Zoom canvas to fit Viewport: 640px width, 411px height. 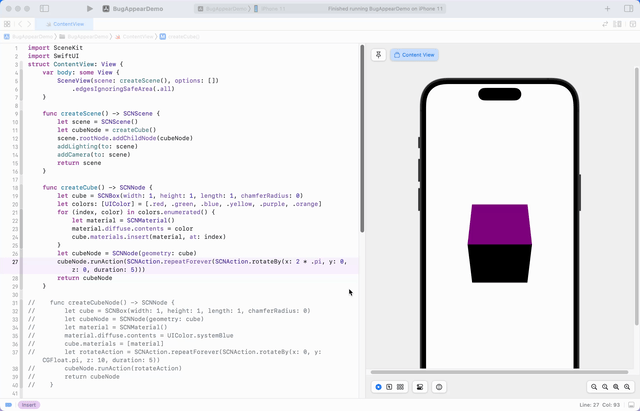[616, 387]
